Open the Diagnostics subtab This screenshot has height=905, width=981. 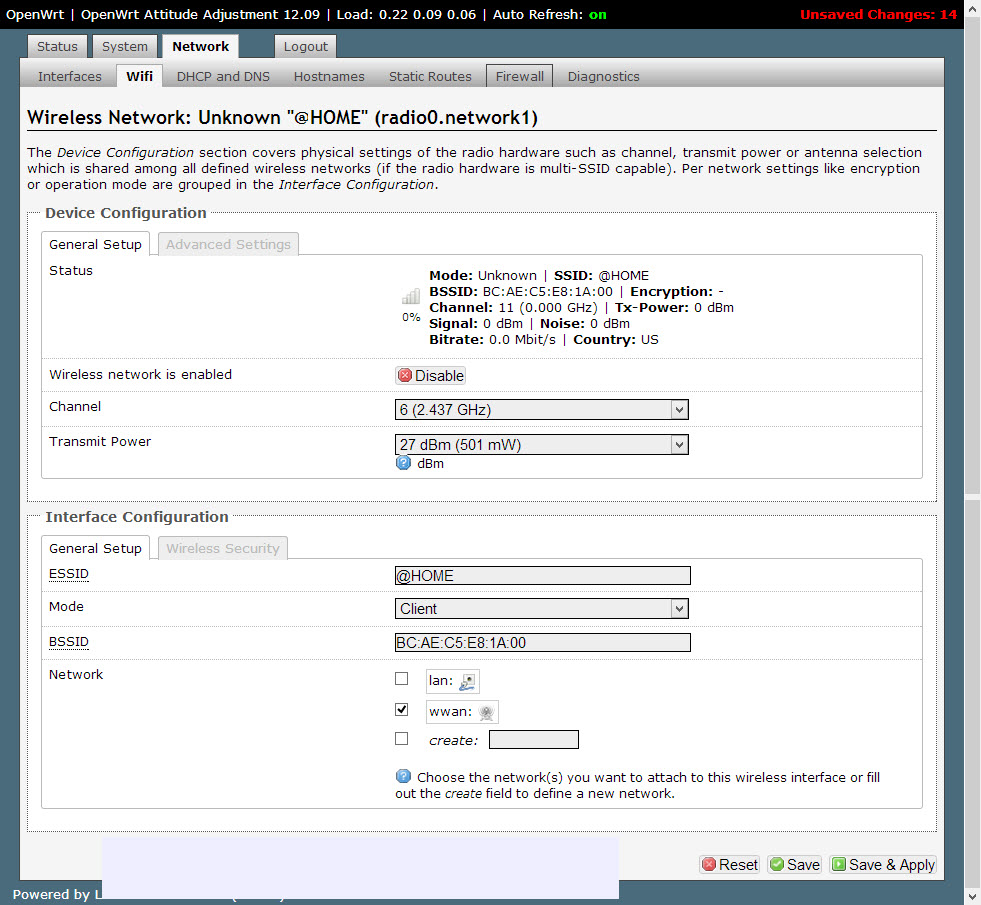[x=604, y=76]
